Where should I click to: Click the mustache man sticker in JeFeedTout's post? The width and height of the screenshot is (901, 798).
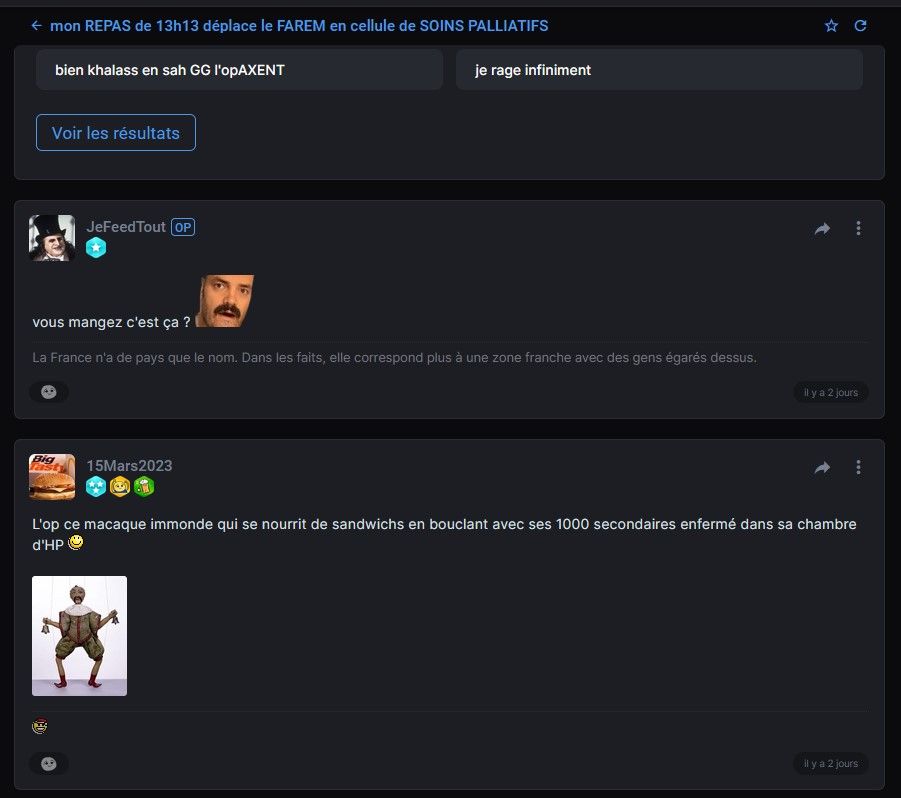(x=225, y=301)
